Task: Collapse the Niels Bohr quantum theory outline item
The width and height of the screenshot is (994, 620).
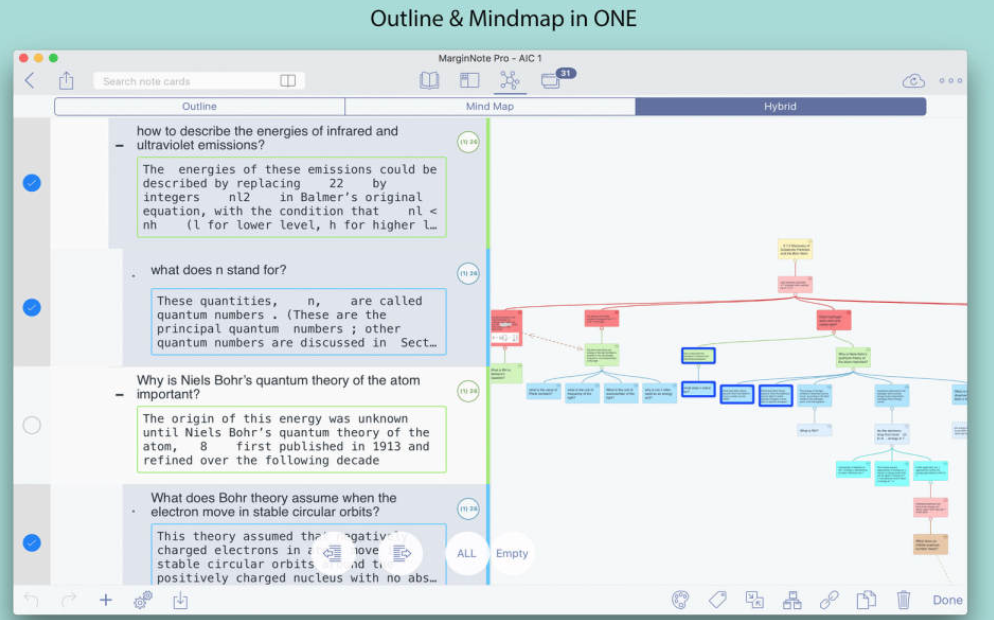Action: tap(119, 394)
